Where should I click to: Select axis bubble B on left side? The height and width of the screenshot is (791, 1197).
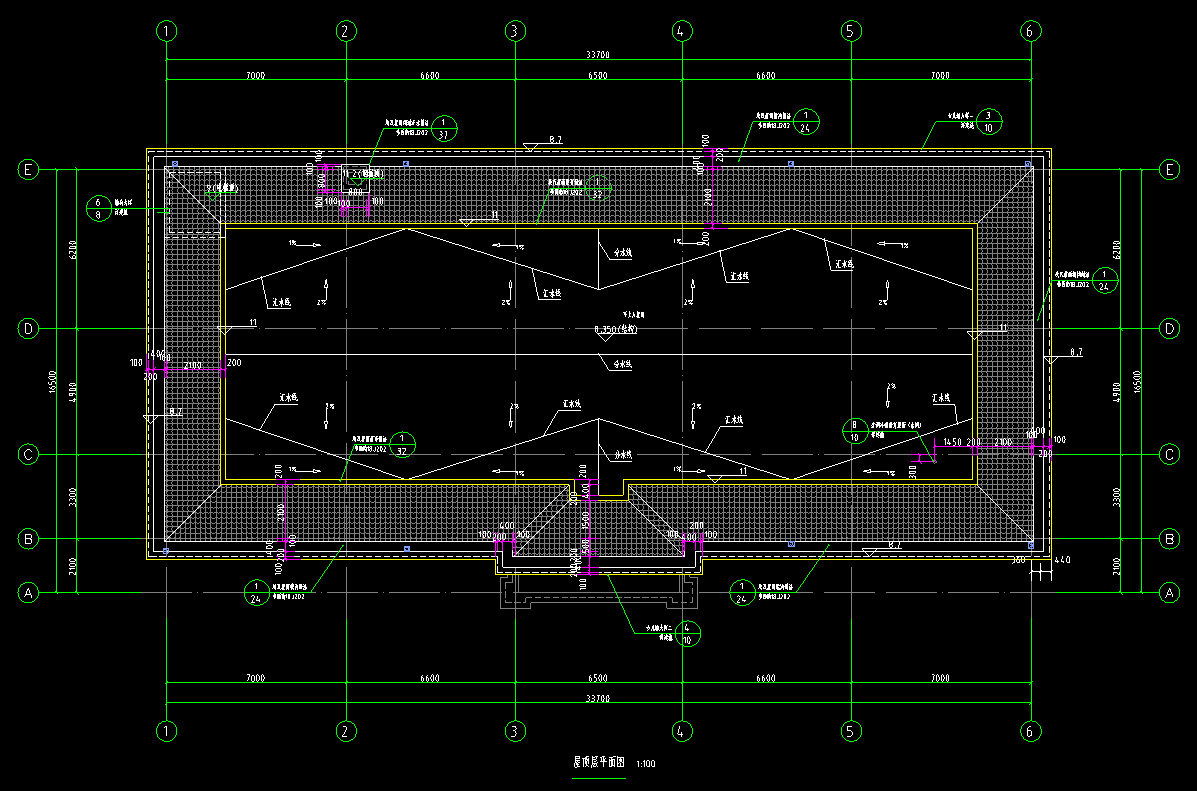pos(29,539)
